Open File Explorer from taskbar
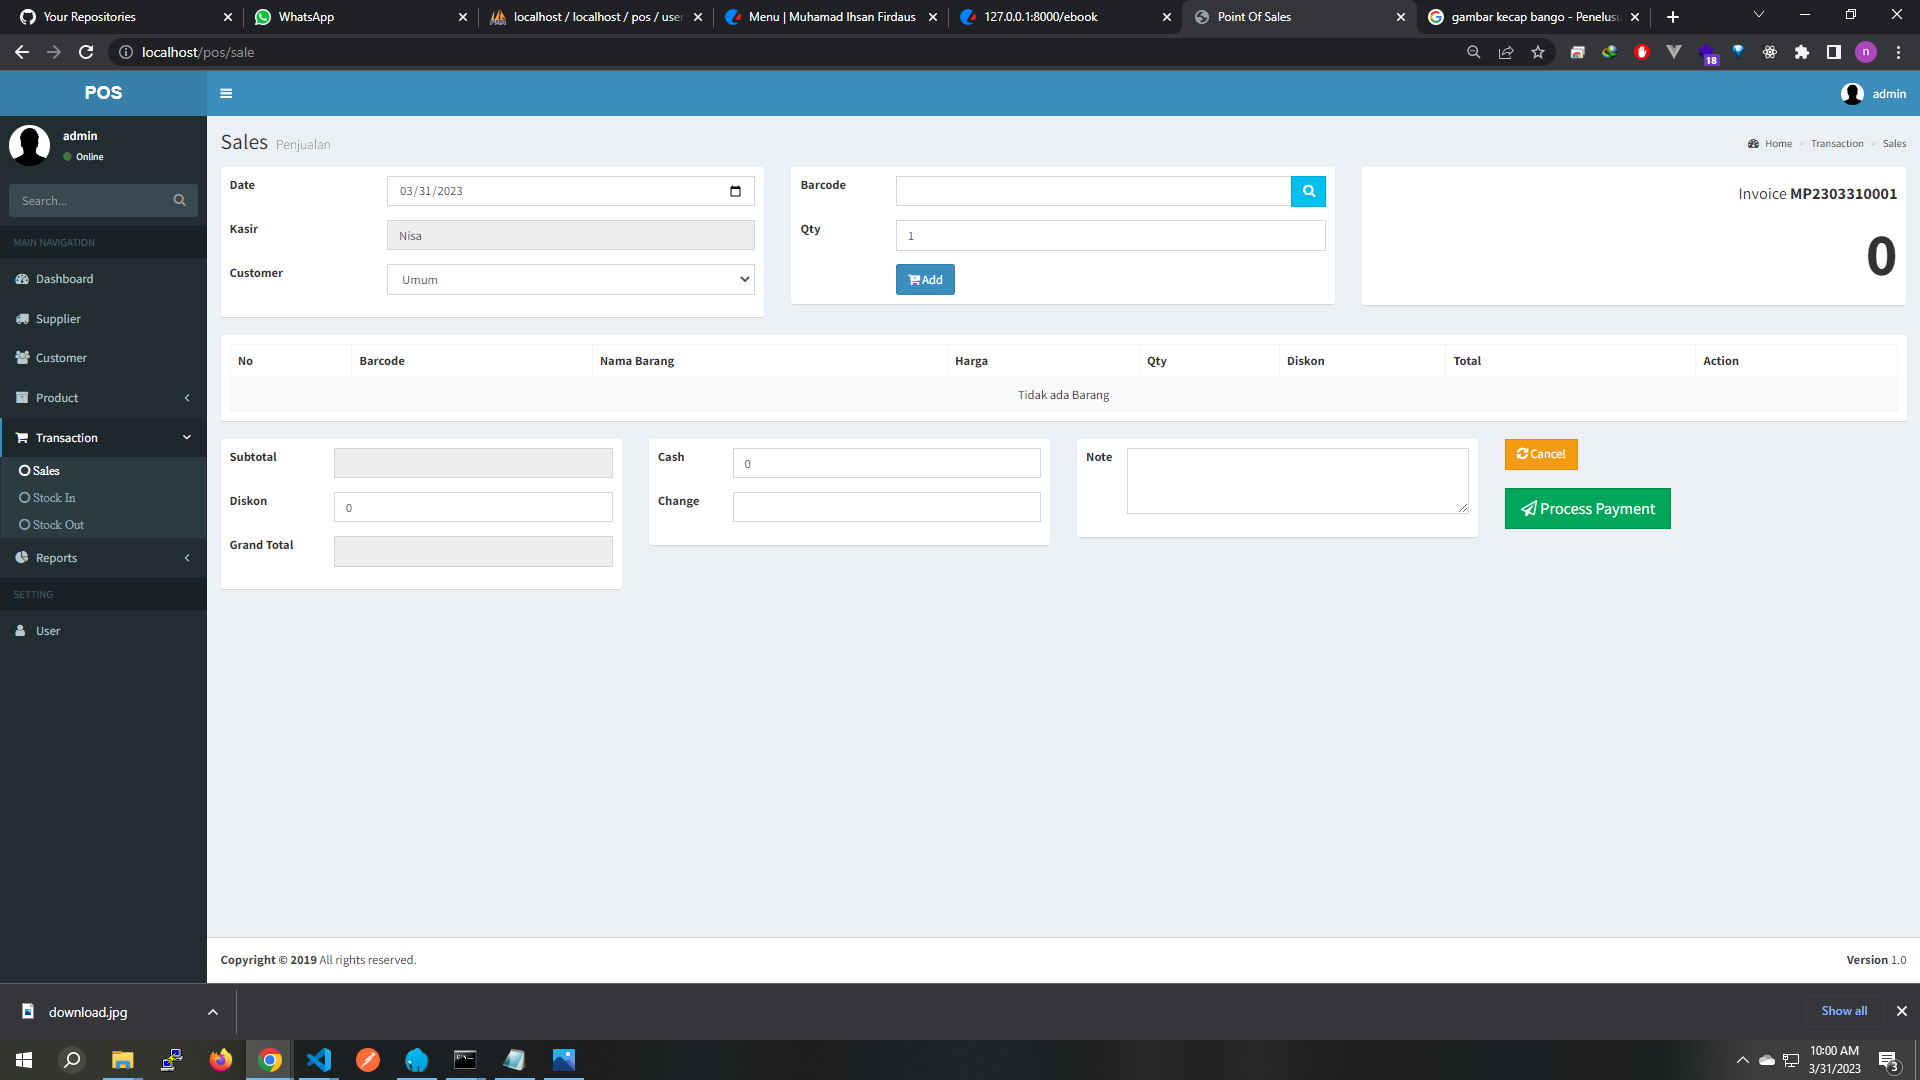 122,1060
